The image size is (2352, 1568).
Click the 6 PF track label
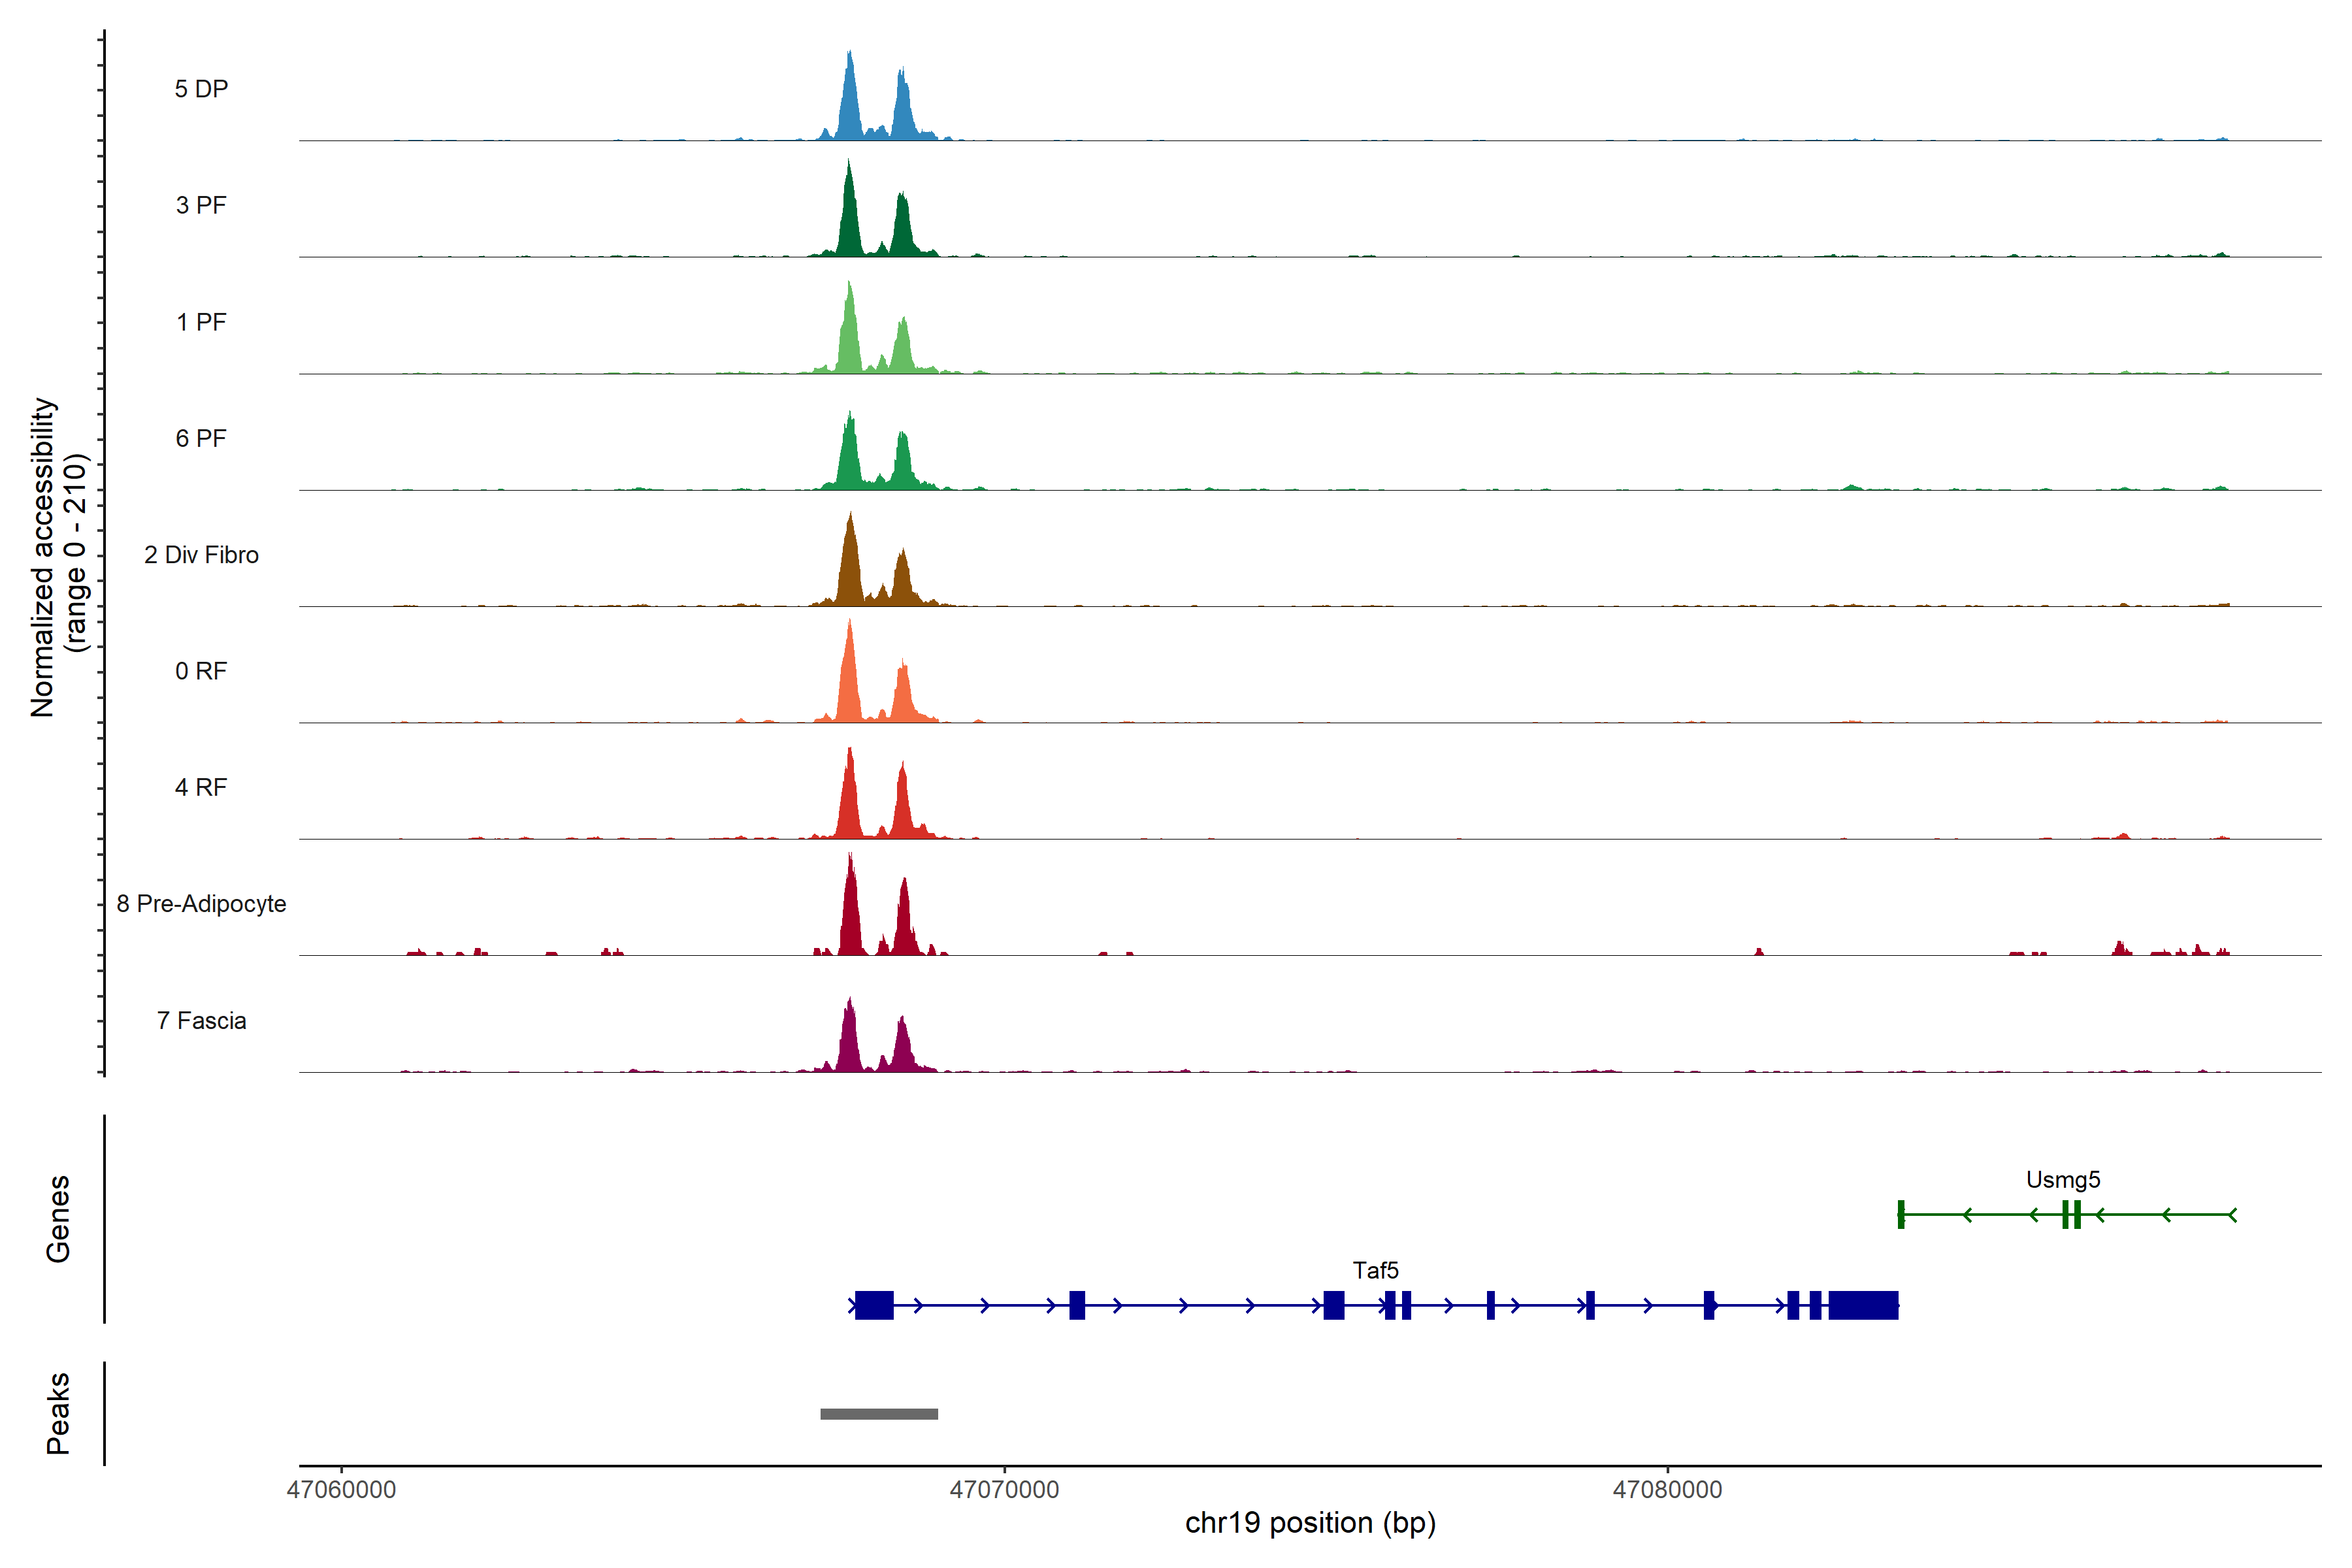[201, 438]
